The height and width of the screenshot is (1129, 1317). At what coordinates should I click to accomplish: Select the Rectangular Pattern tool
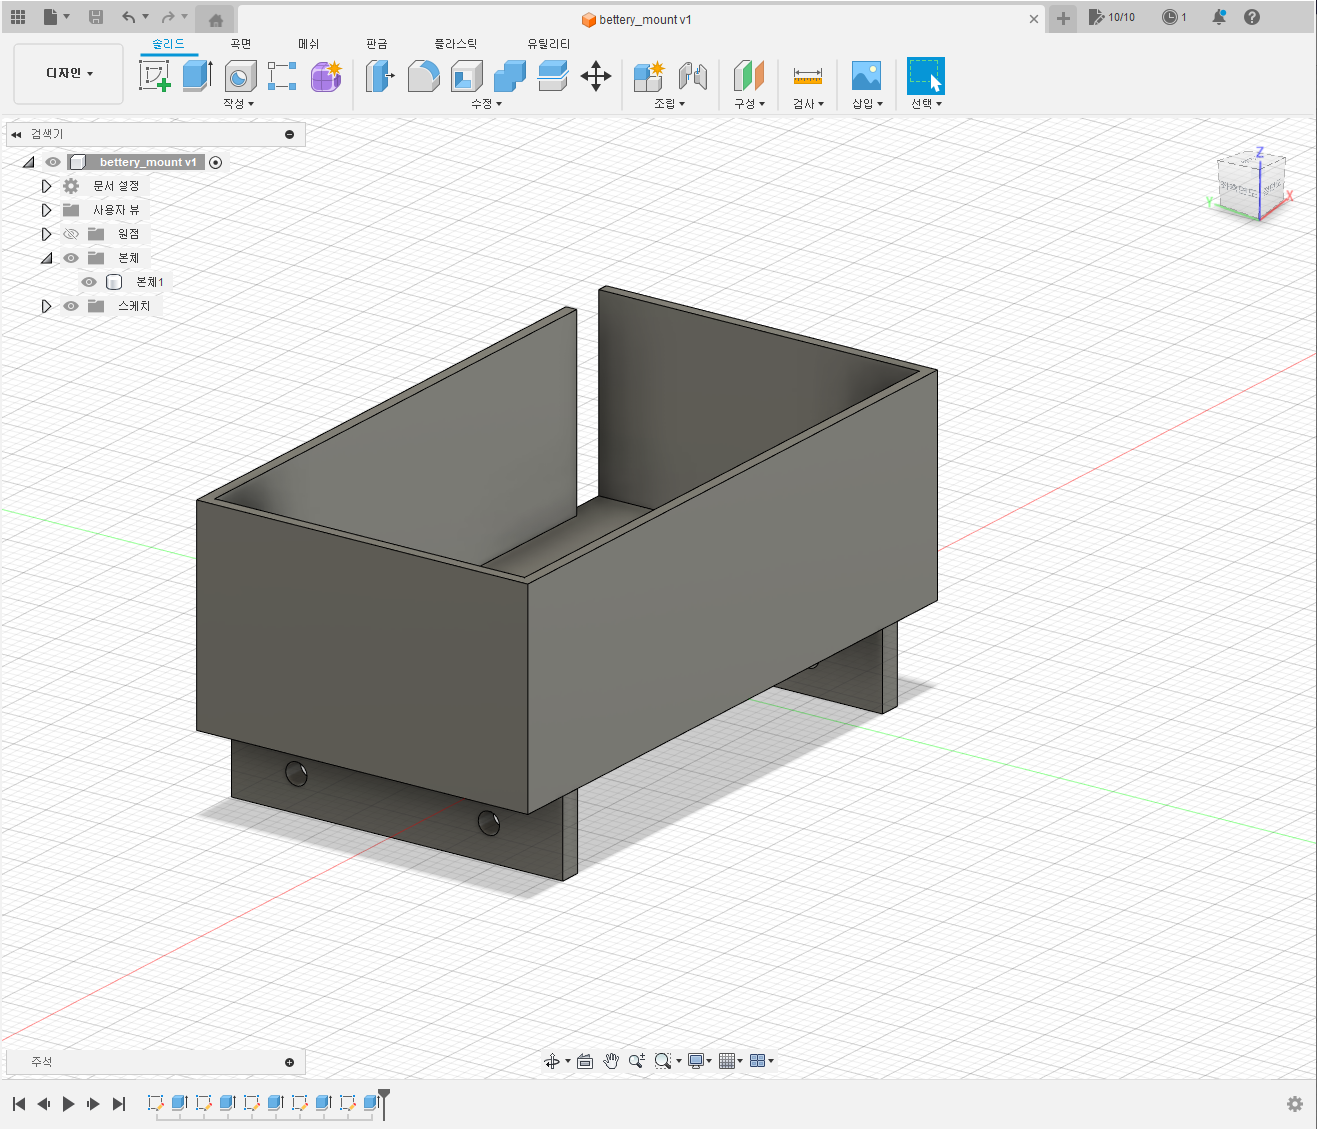point(282,76)
